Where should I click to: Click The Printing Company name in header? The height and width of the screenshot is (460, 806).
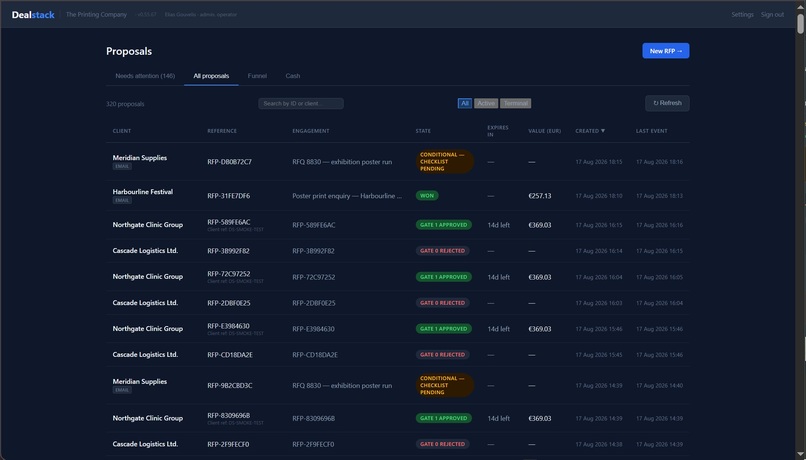point(96,14)
